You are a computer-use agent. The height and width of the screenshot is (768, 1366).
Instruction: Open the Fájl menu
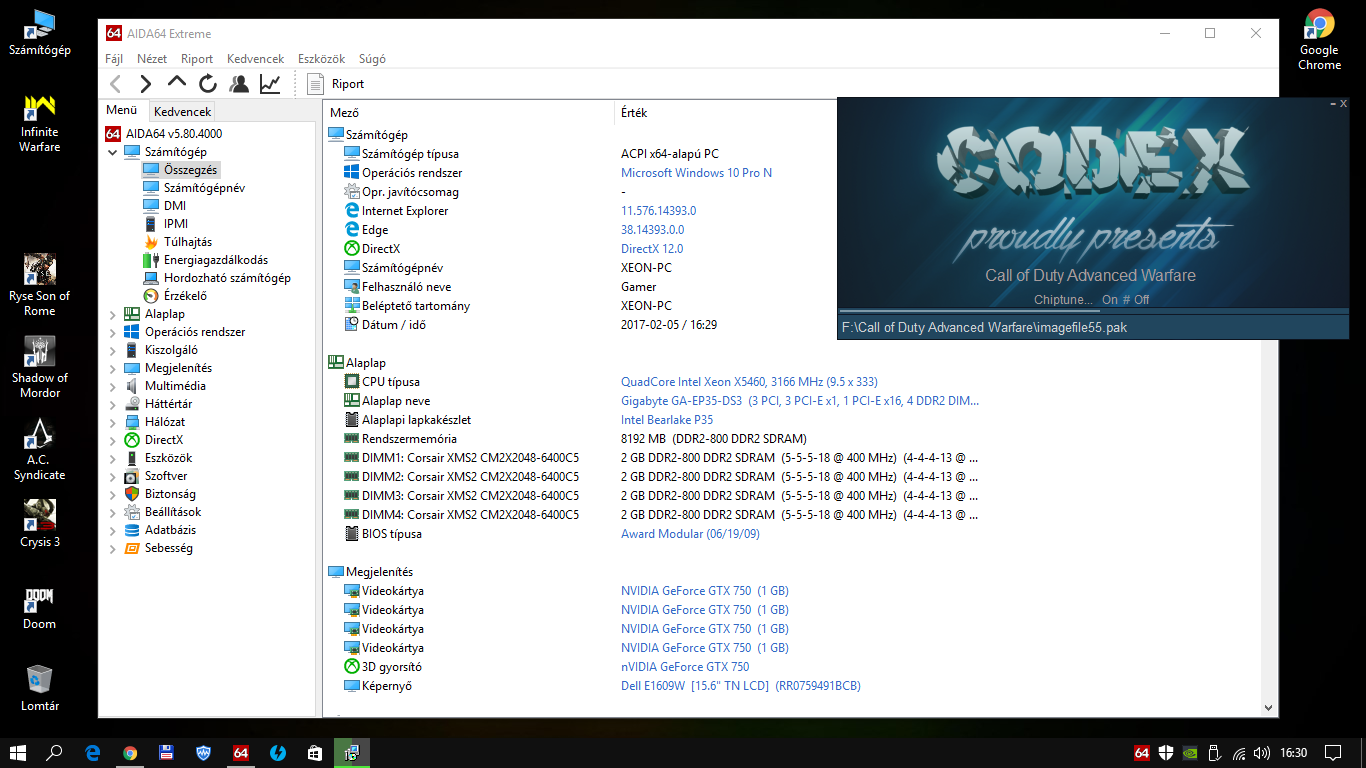point(114,59)
